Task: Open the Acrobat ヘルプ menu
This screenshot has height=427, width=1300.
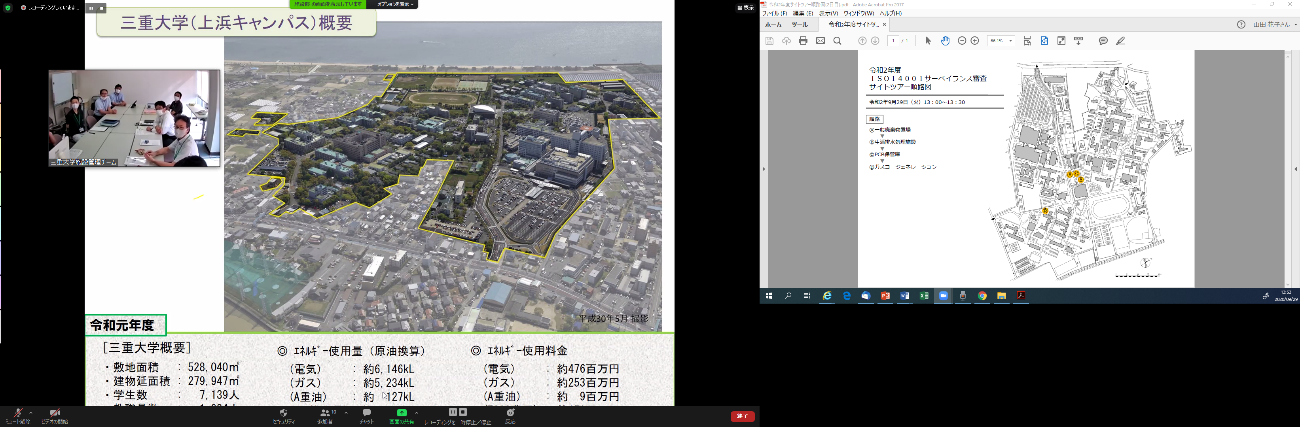Action: [891, 13]
